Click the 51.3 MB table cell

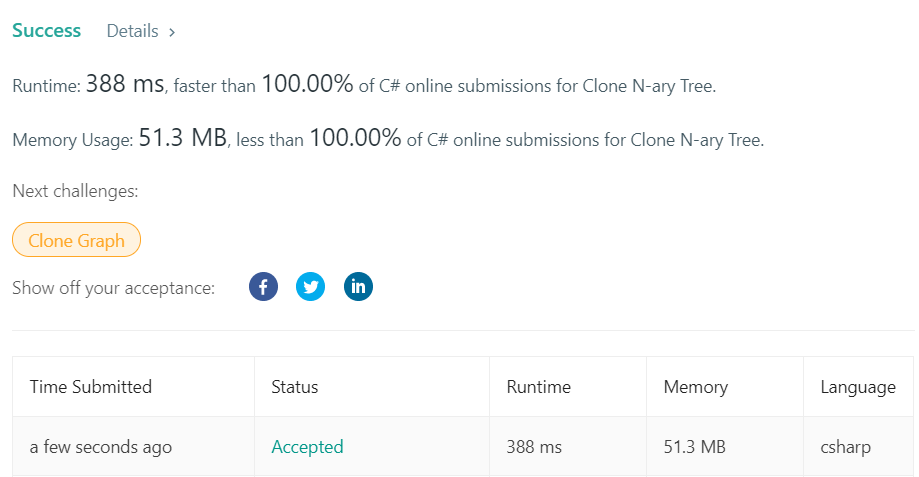[x=694, y=447]
